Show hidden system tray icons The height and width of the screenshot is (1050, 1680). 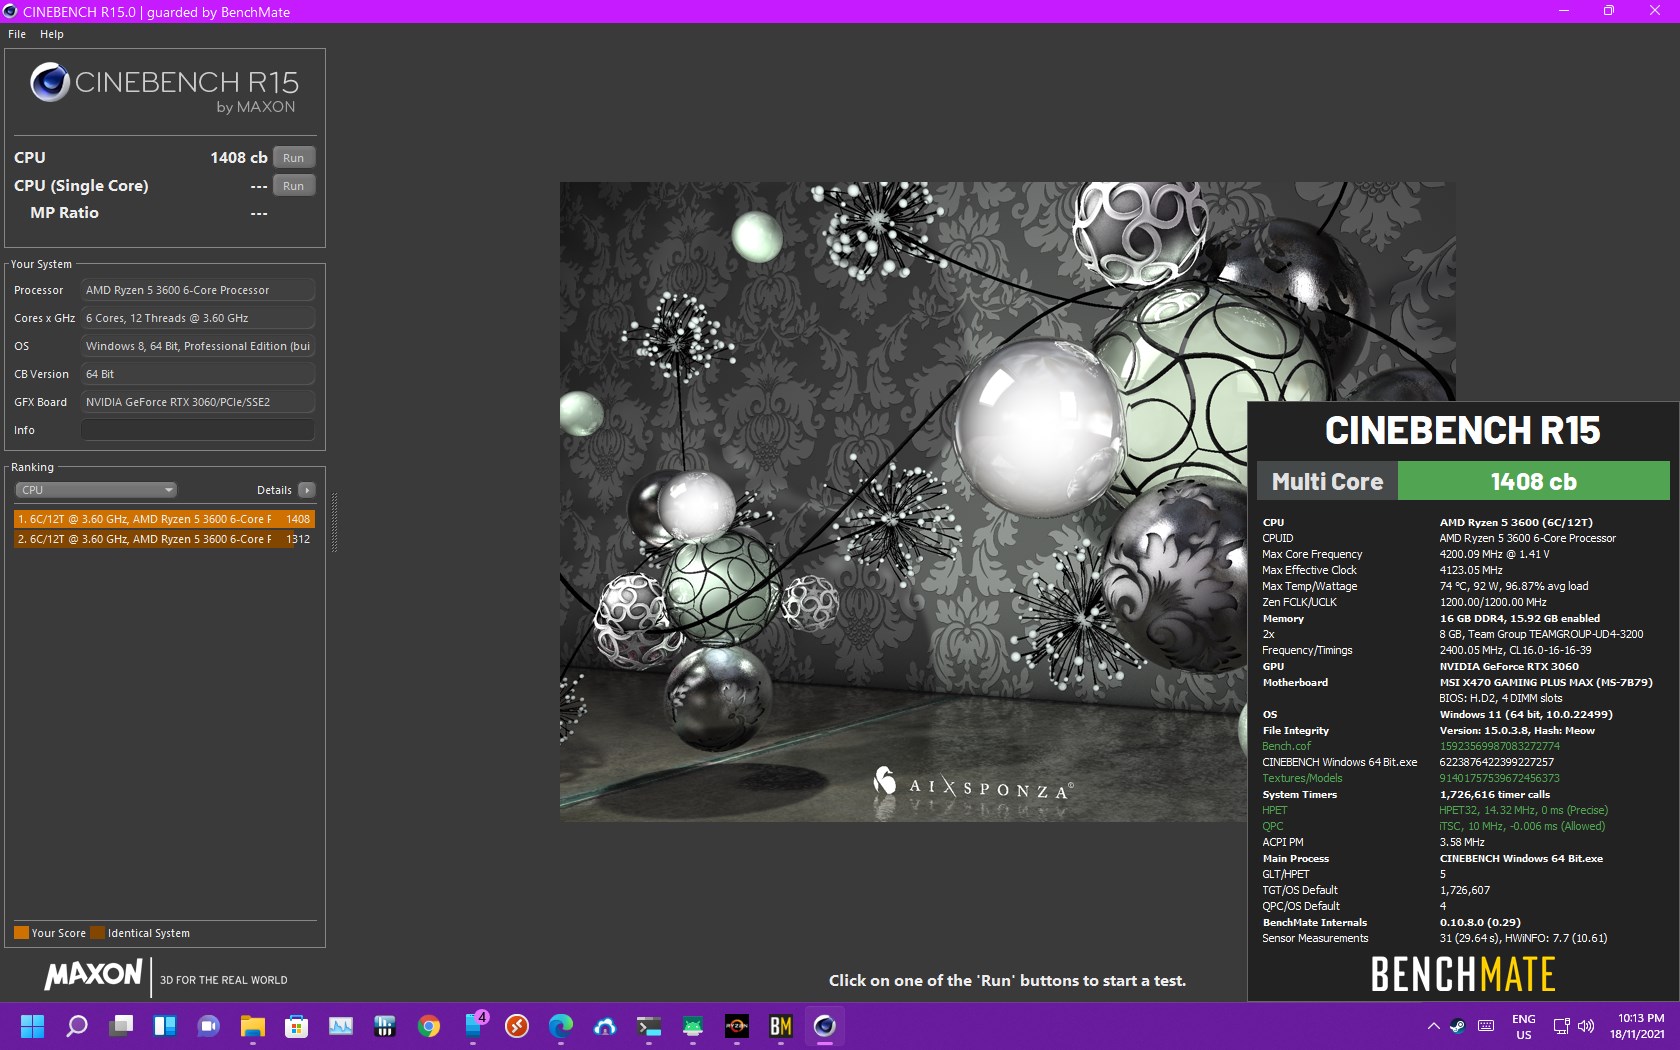[1433, 1026]
